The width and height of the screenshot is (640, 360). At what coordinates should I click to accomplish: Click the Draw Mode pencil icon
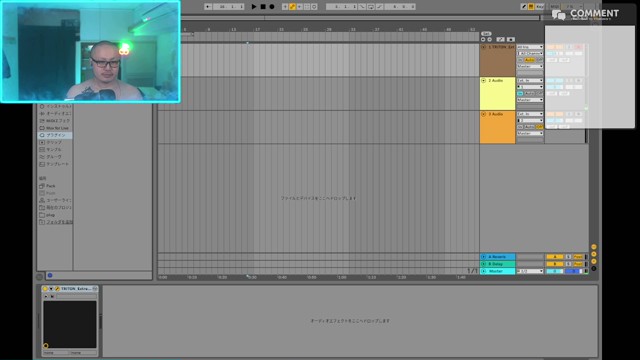click(x=524, y=7)
